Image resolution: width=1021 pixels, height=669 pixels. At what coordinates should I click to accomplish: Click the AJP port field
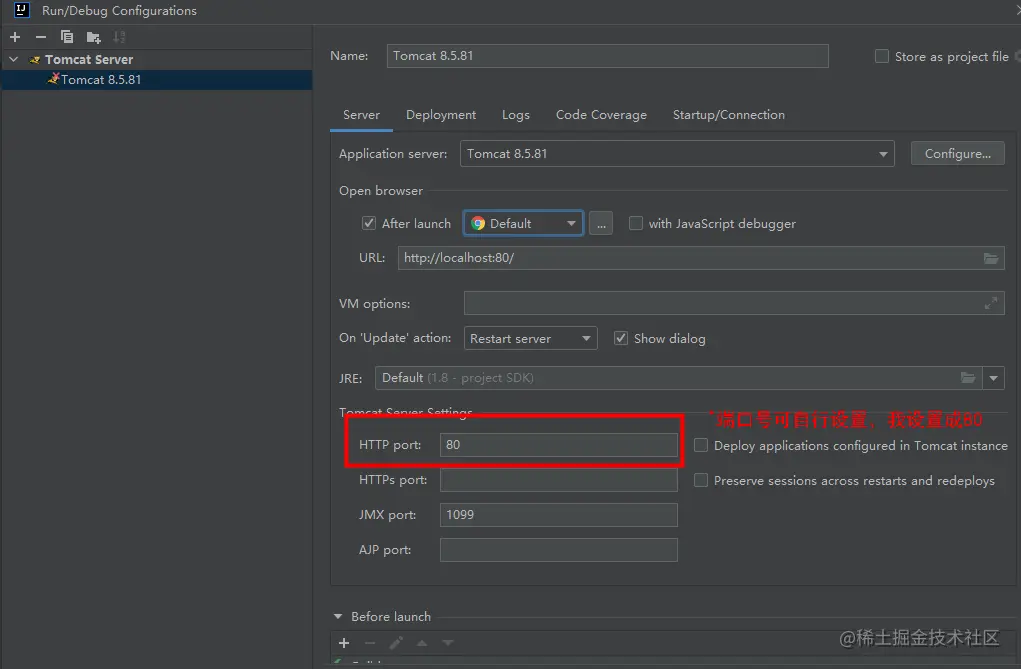[559, 550]
